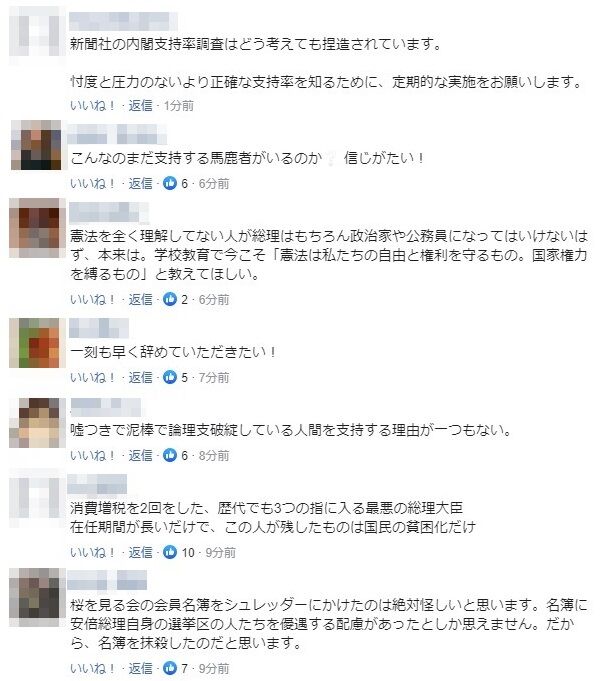The height and width of the screenshot is (681, 605).
Task: Click 返信 under the 新聞社の内閣支持率 comment
Action: point(140,106)
